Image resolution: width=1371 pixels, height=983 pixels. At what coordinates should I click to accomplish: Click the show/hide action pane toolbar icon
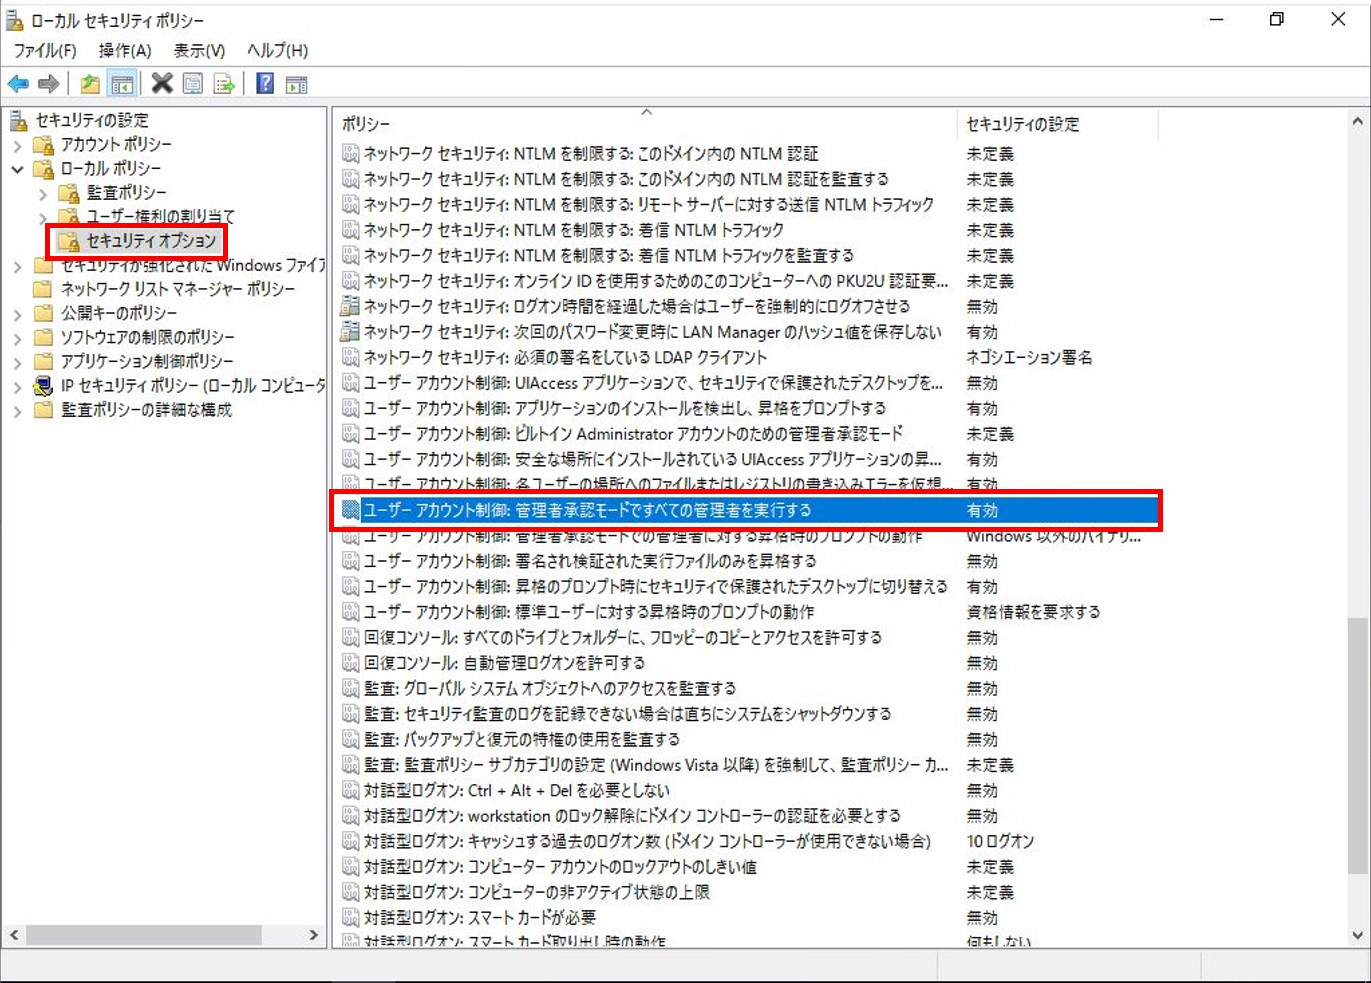point(296,83)
